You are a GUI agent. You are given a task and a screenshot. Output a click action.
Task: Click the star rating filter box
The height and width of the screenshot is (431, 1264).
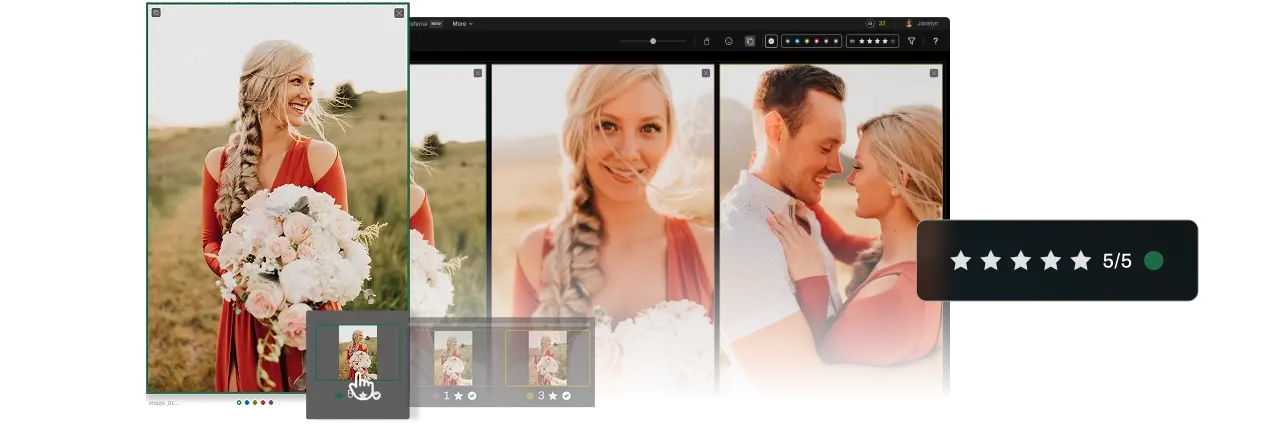tap(872, 41)
